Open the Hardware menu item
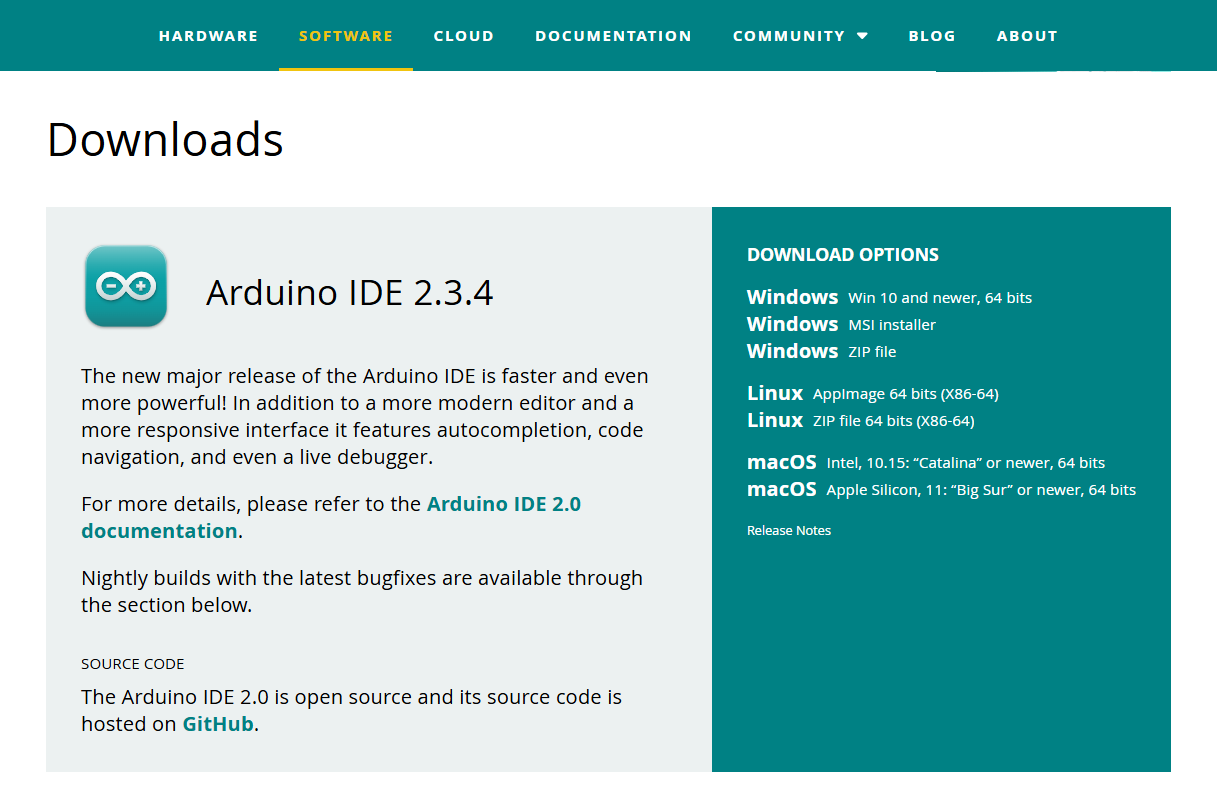This screenshot has width=1217, height=793. 208,36
